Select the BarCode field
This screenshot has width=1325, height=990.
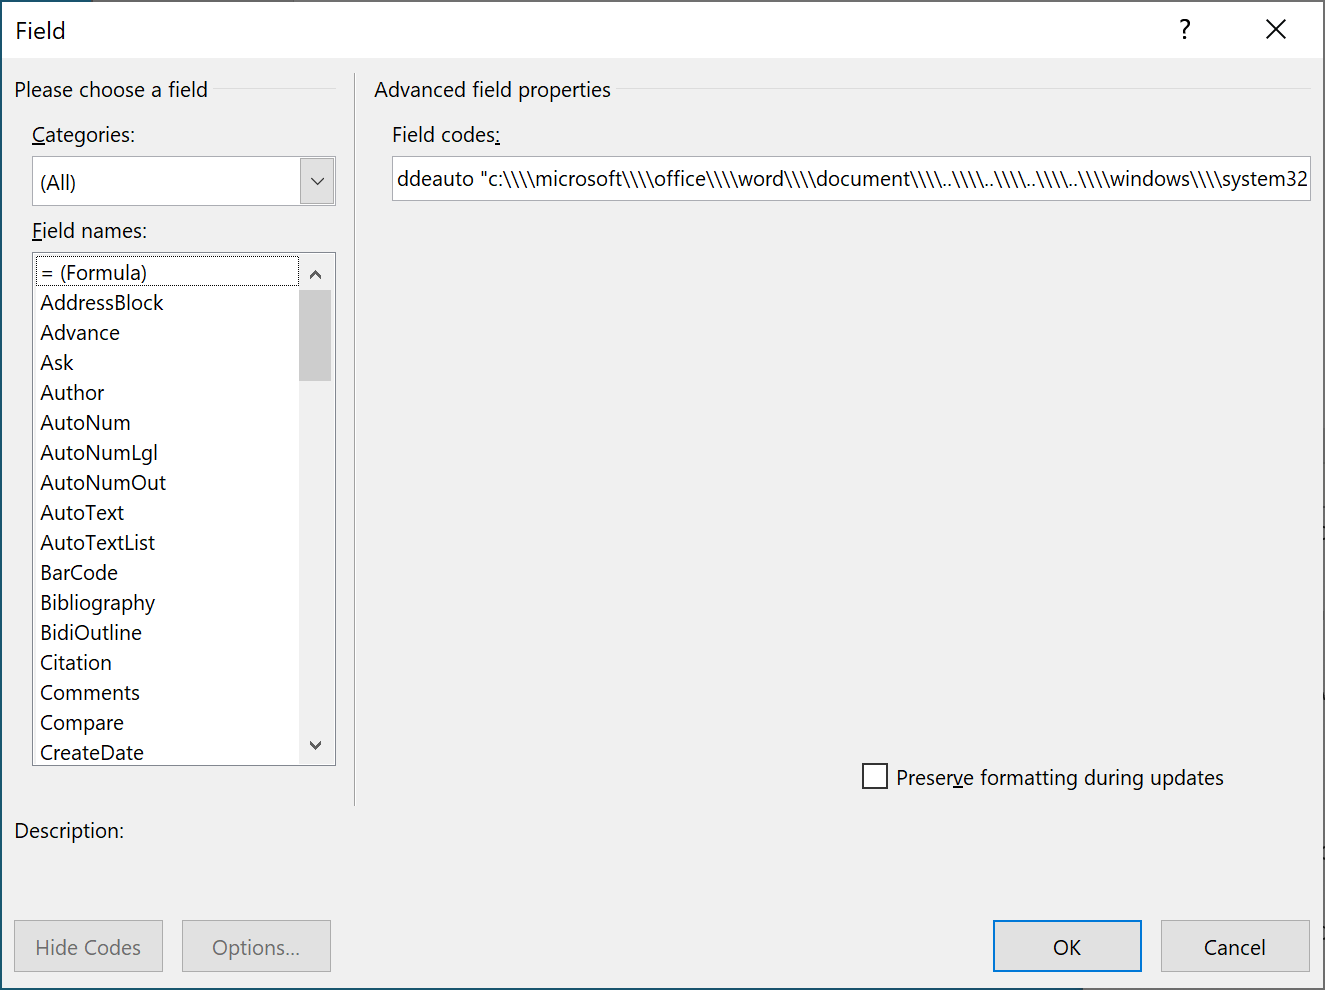tap(79, 573)
